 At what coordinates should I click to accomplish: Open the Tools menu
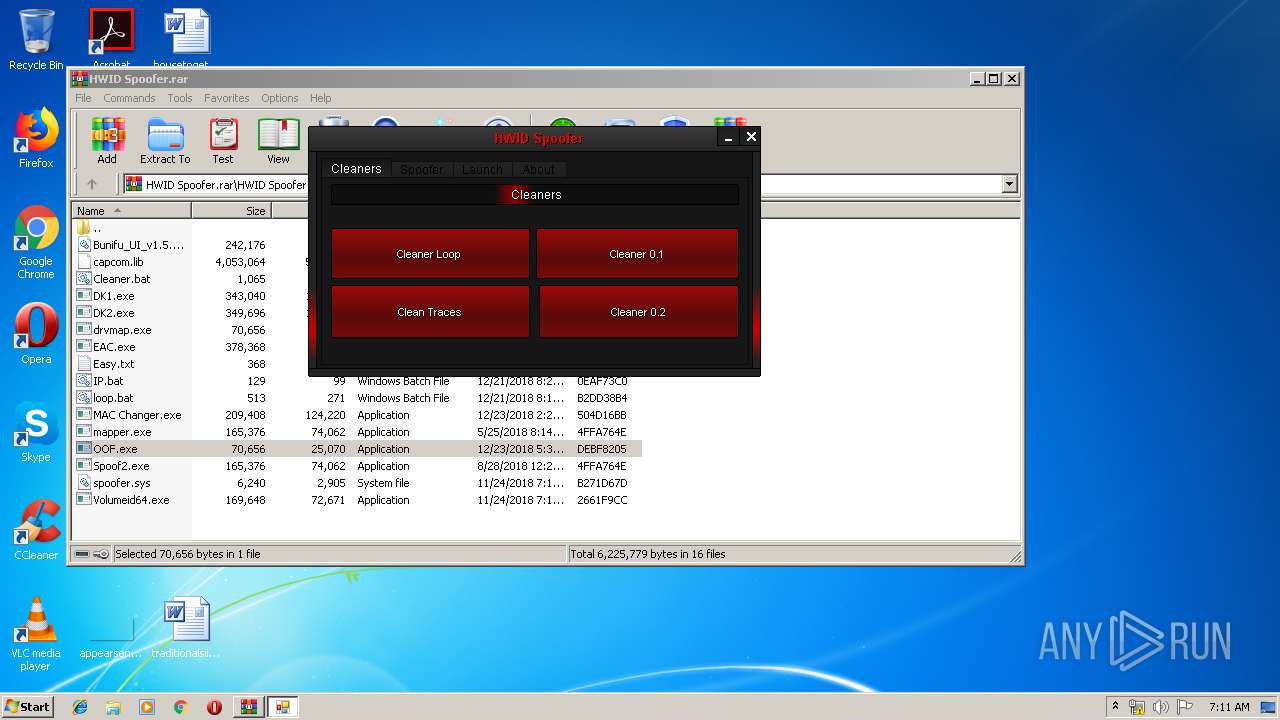(x=180, y=98)
